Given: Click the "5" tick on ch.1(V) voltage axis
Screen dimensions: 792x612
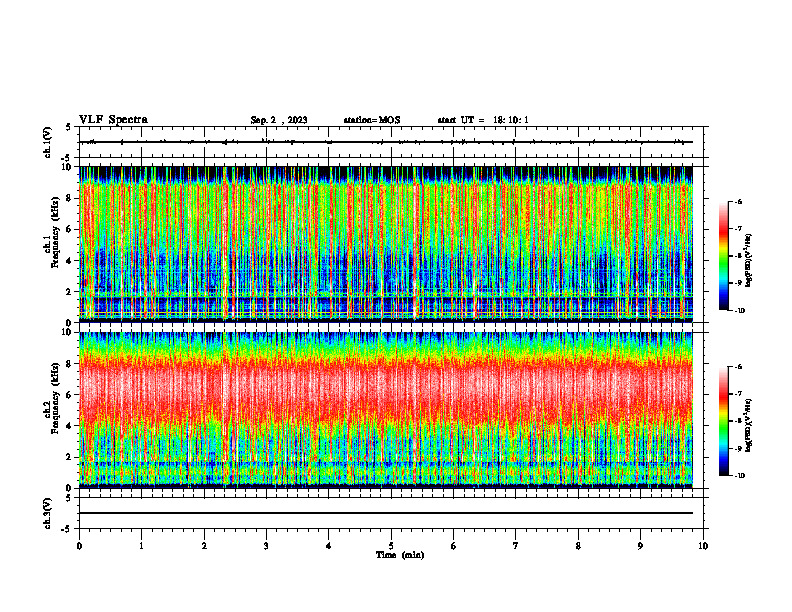Looking at the screenshot, I should coord(70,127).
